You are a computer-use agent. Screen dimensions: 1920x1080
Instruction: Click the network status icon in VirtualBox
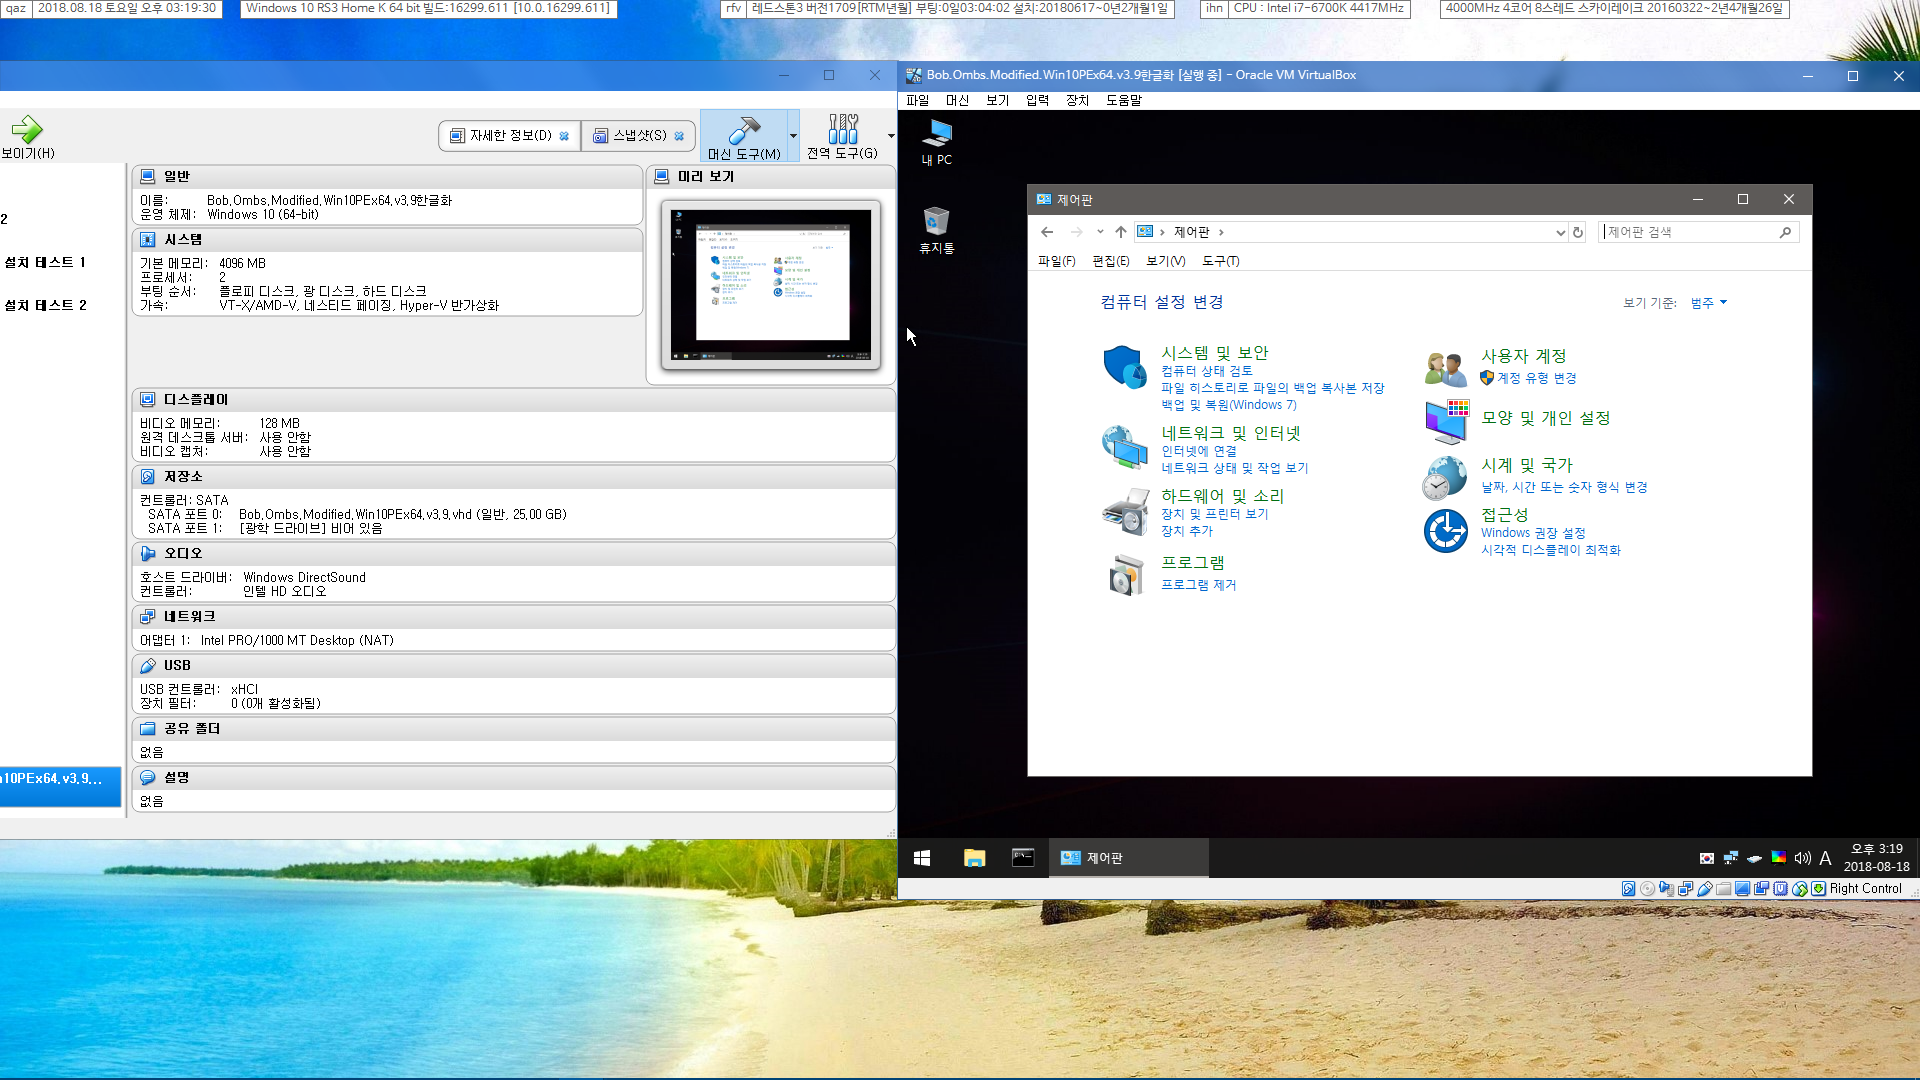1685,889
